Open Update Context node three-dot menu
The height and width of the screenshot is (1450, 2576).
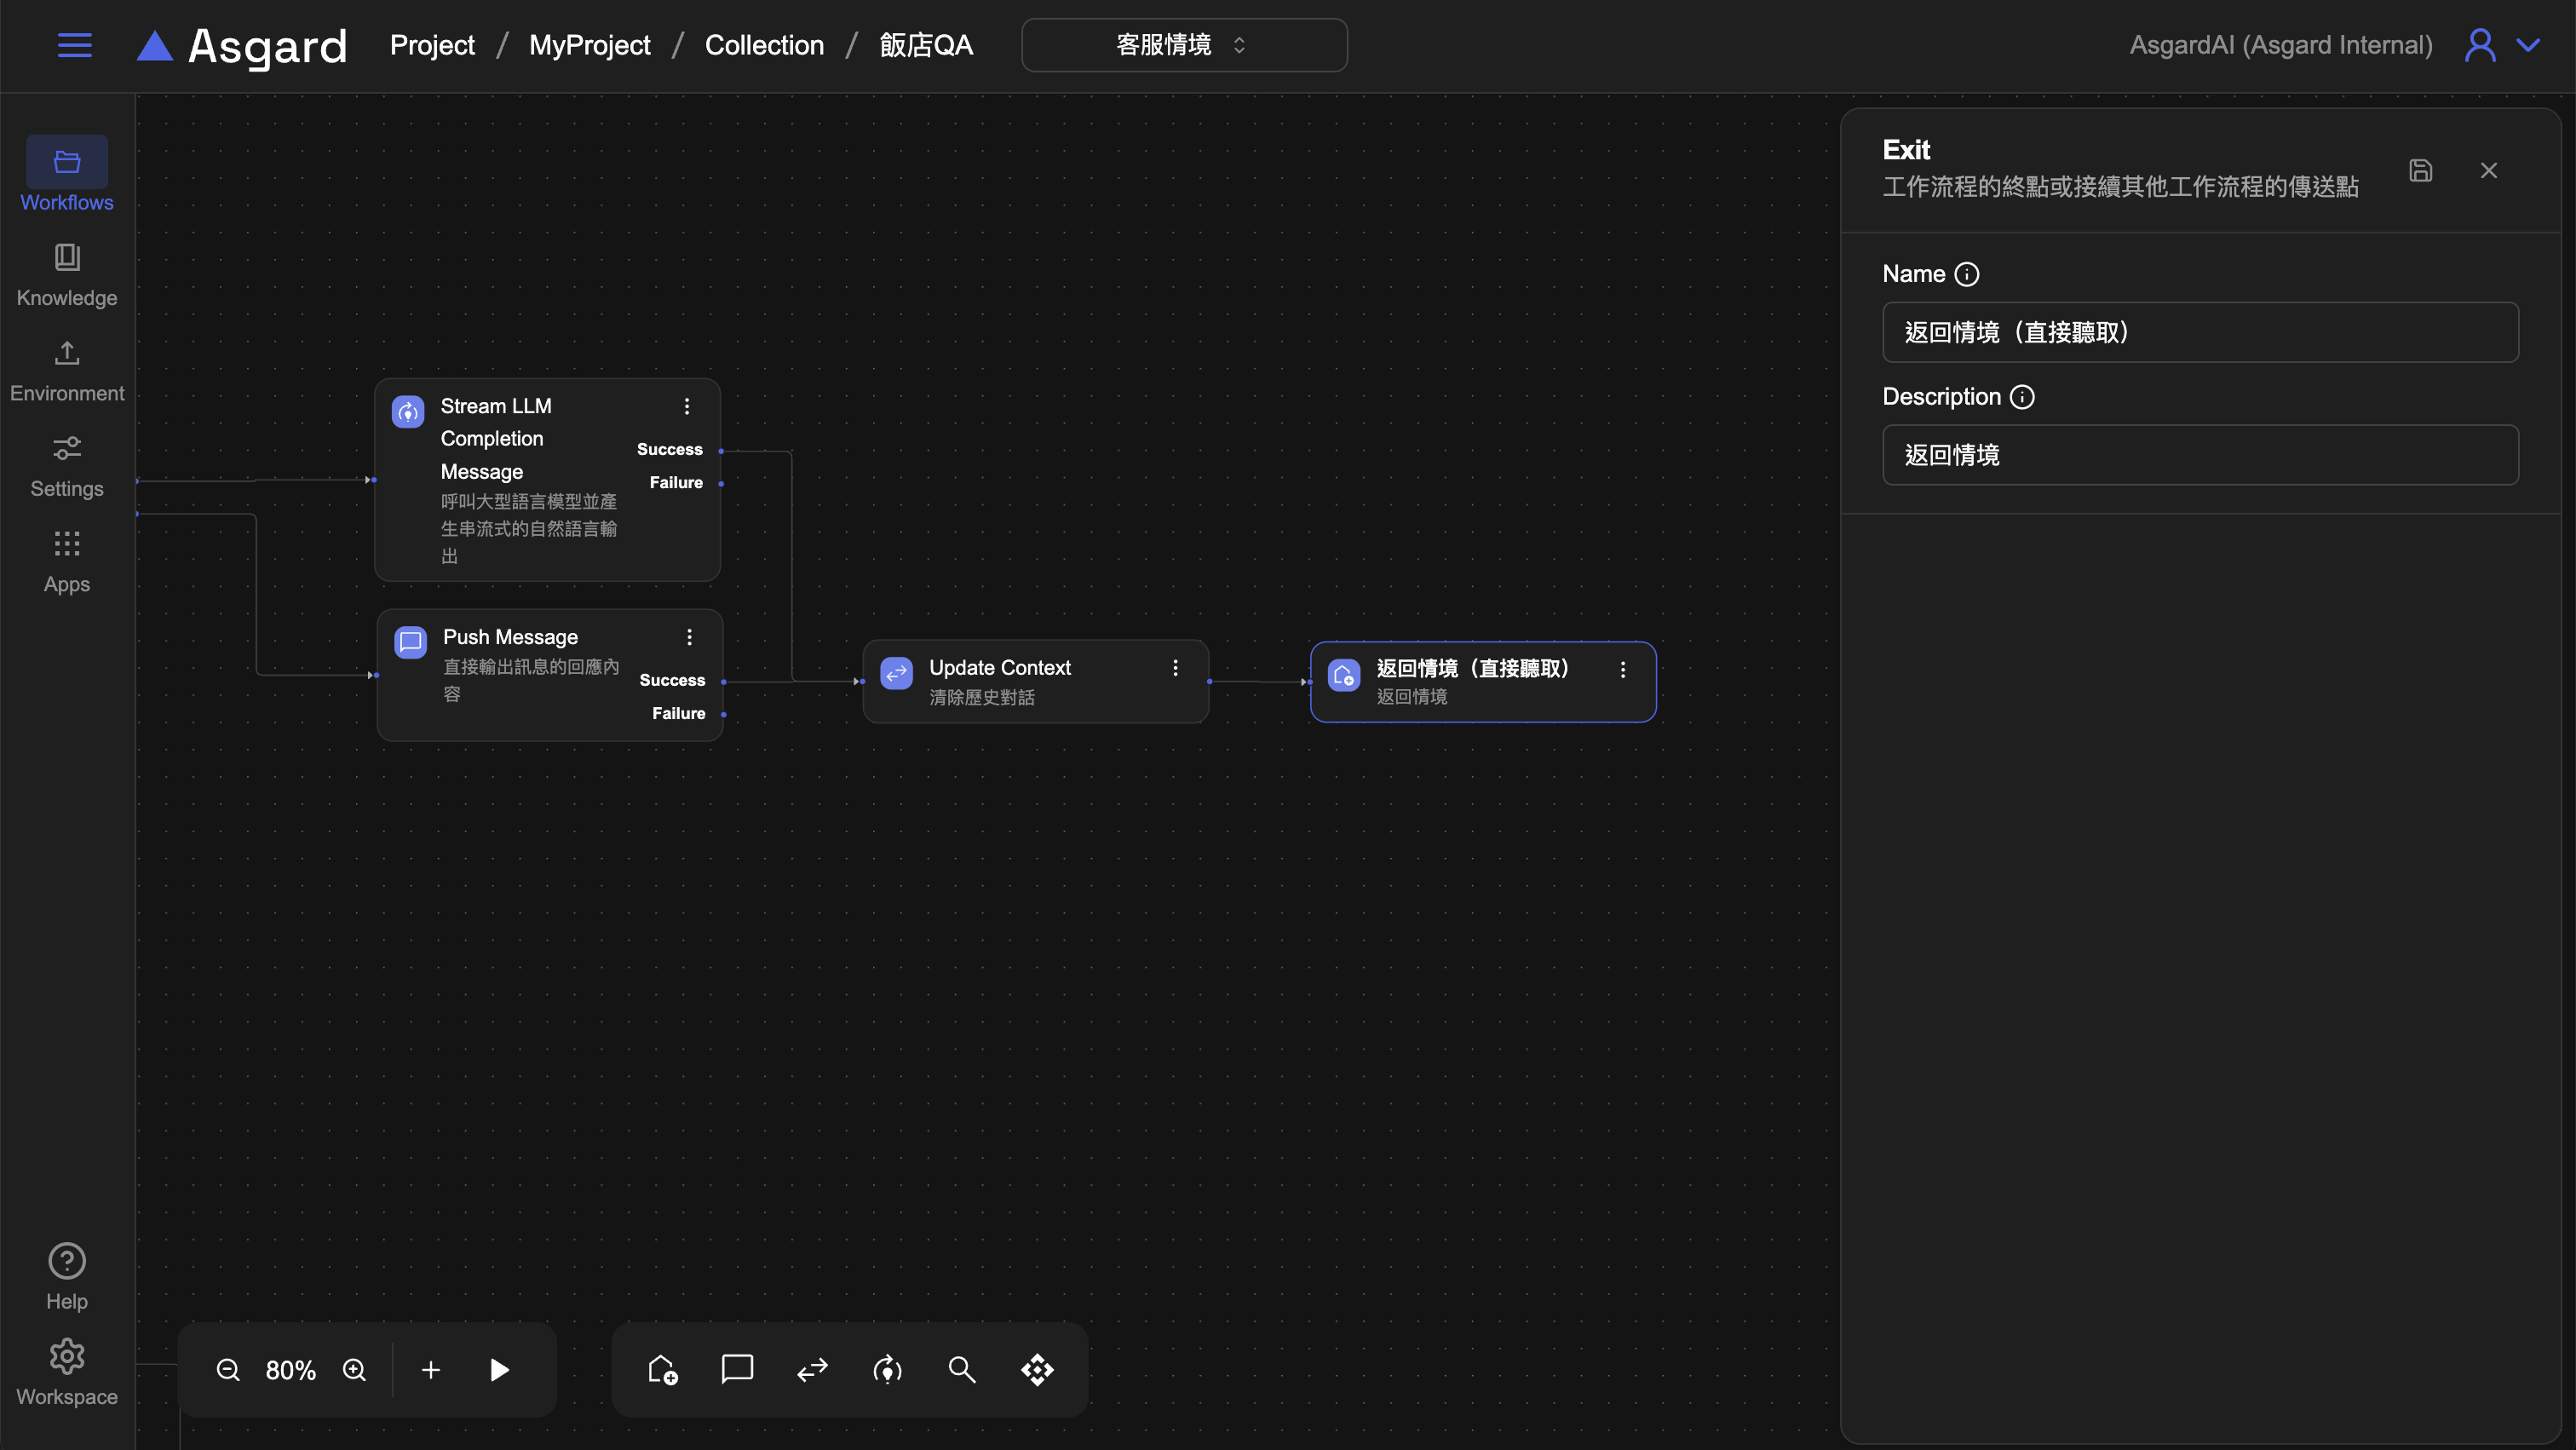point(1175,668)
